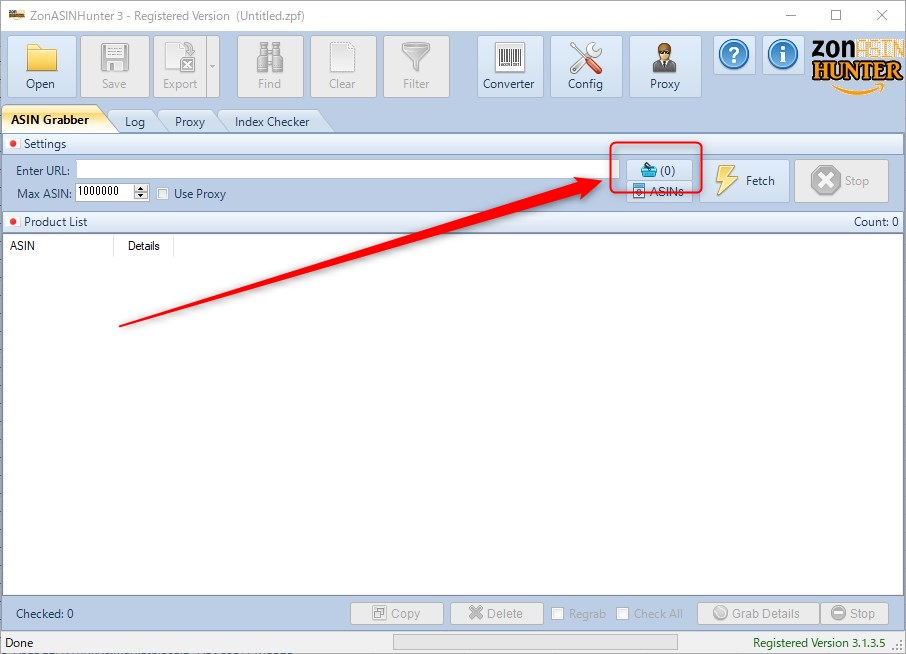Enable the Use Proxy checkbox
Screen dimensions: 906x654
[163, 194]
